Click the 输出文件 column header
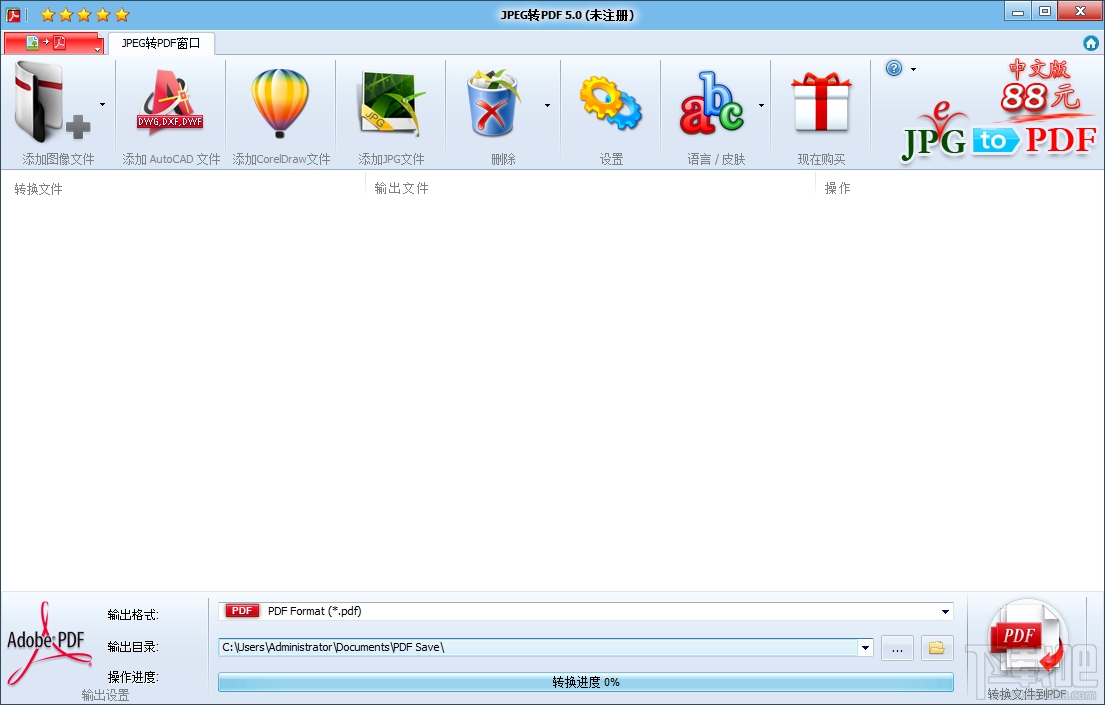This screenshot has height=705, width=1105. [x=401, y=188]
